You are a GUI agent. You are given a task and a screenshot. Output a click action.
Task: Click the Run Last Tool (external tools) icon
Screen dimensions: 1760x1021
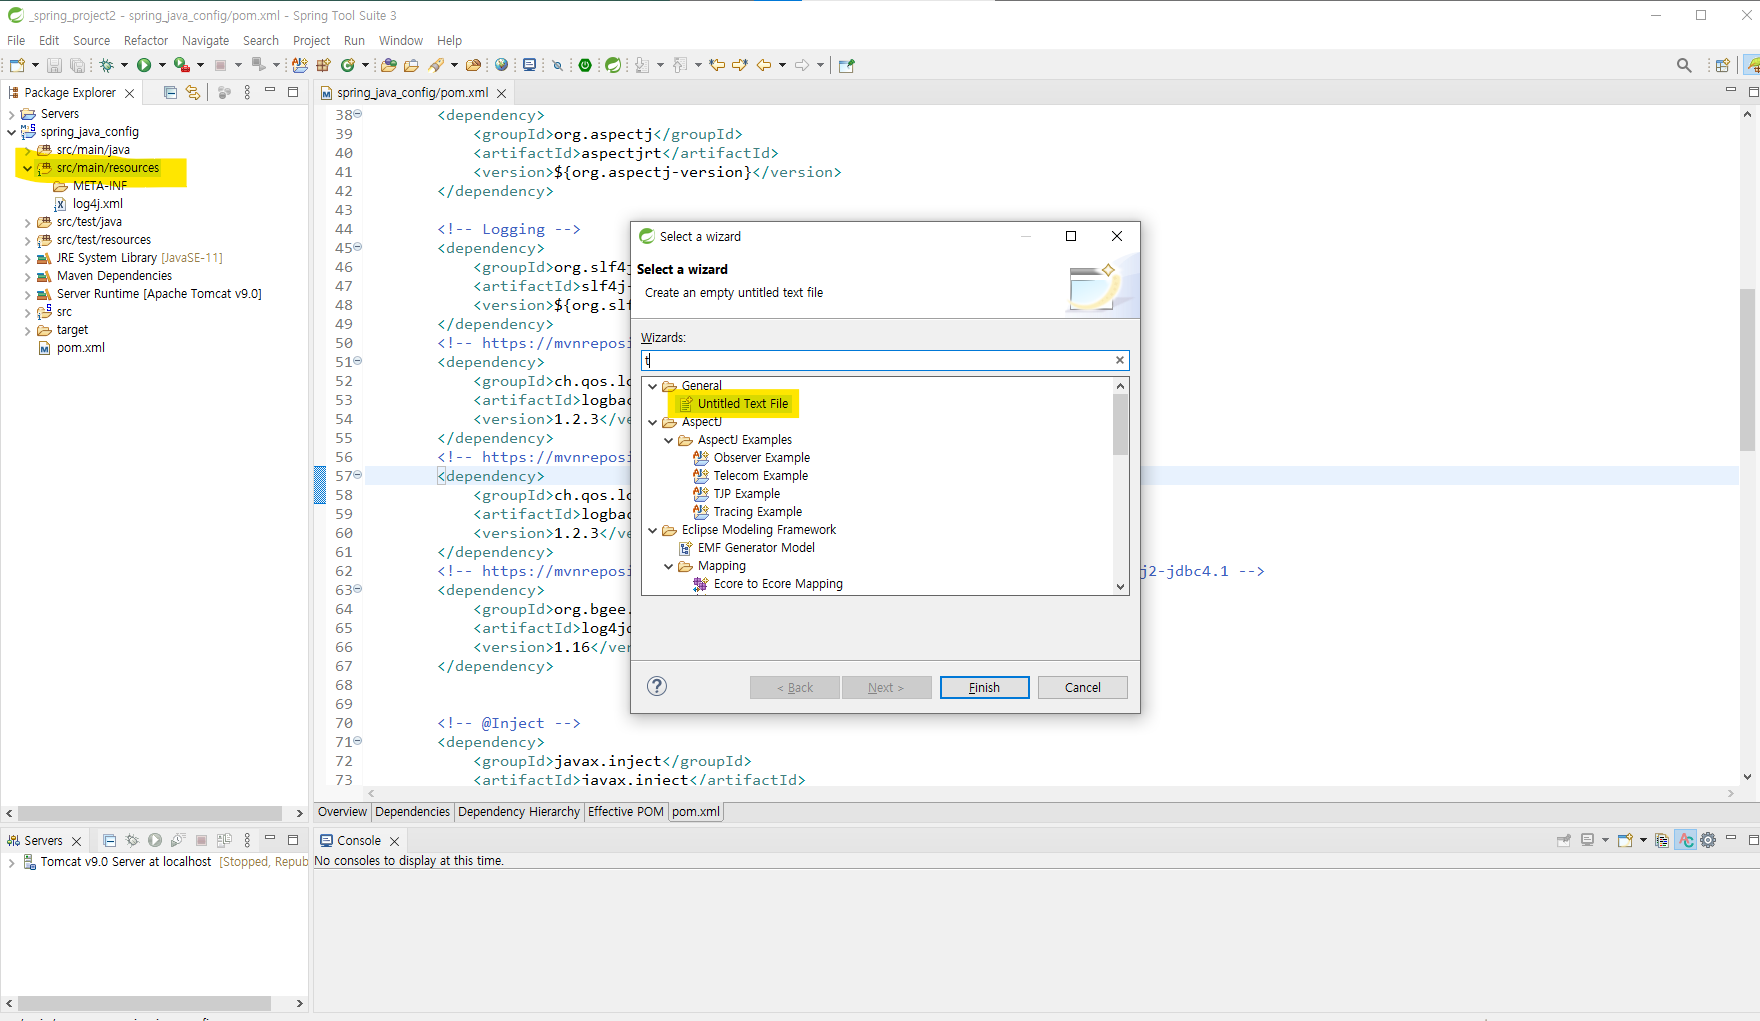[181, 65]
